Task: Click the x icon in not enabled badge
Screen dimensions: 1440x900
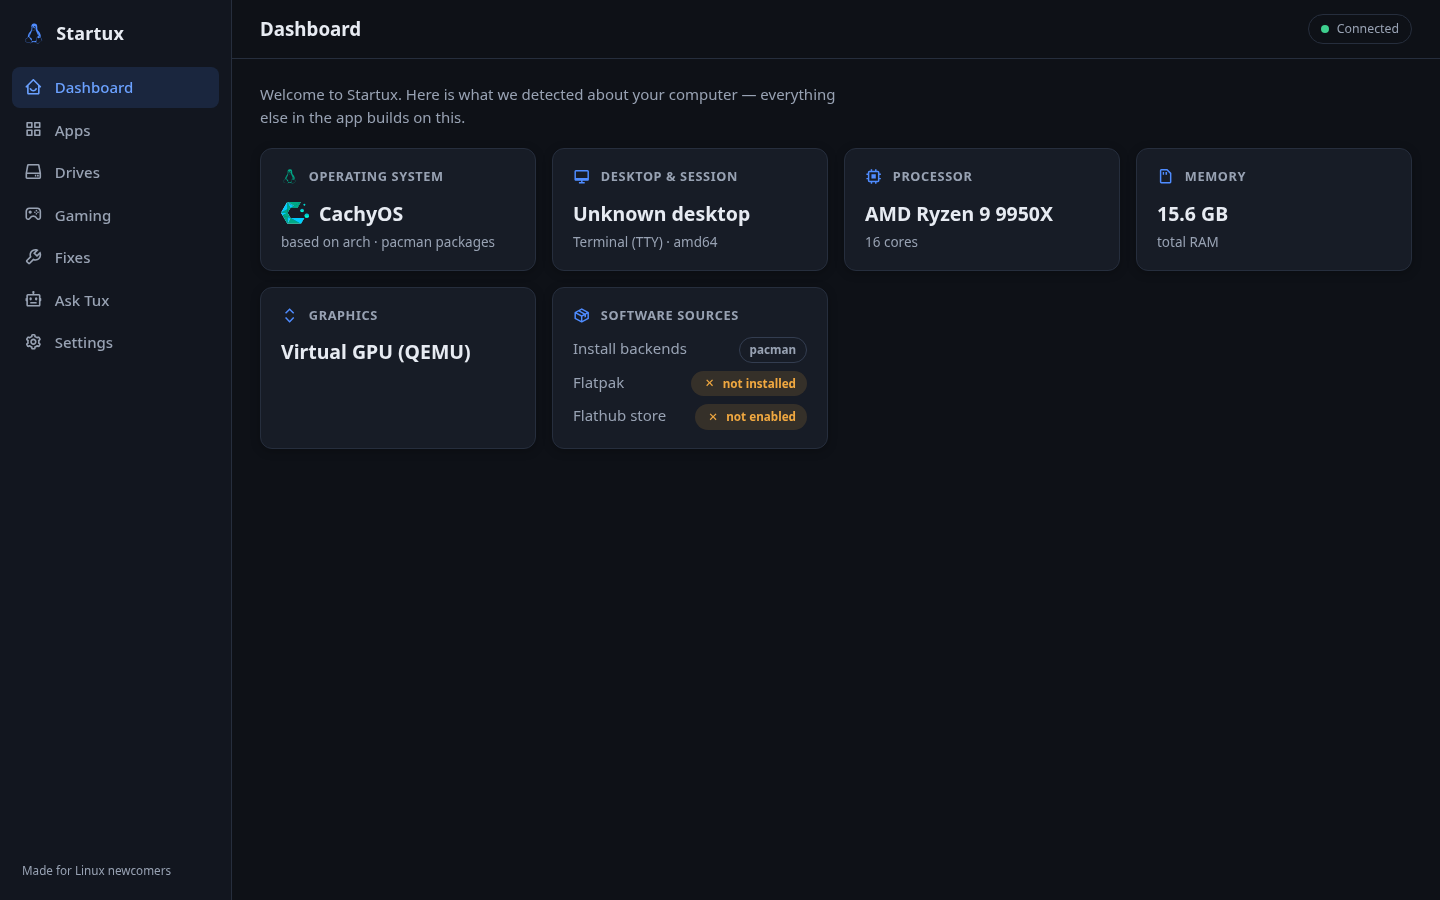Action: pos(713,416)
